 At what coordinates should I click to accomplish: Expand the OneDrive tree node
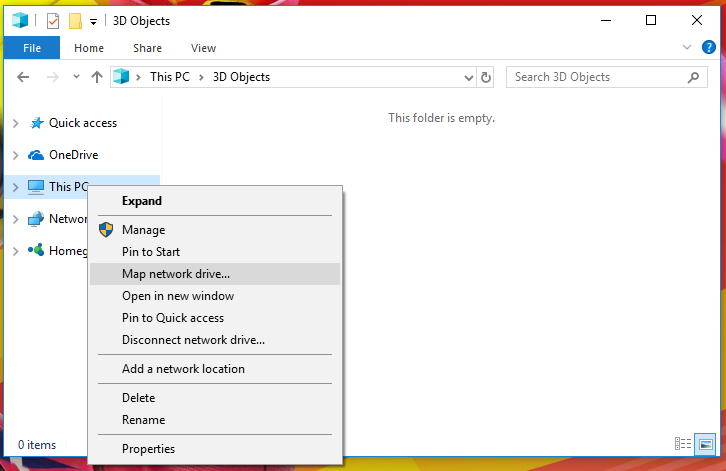click(15, 155)
